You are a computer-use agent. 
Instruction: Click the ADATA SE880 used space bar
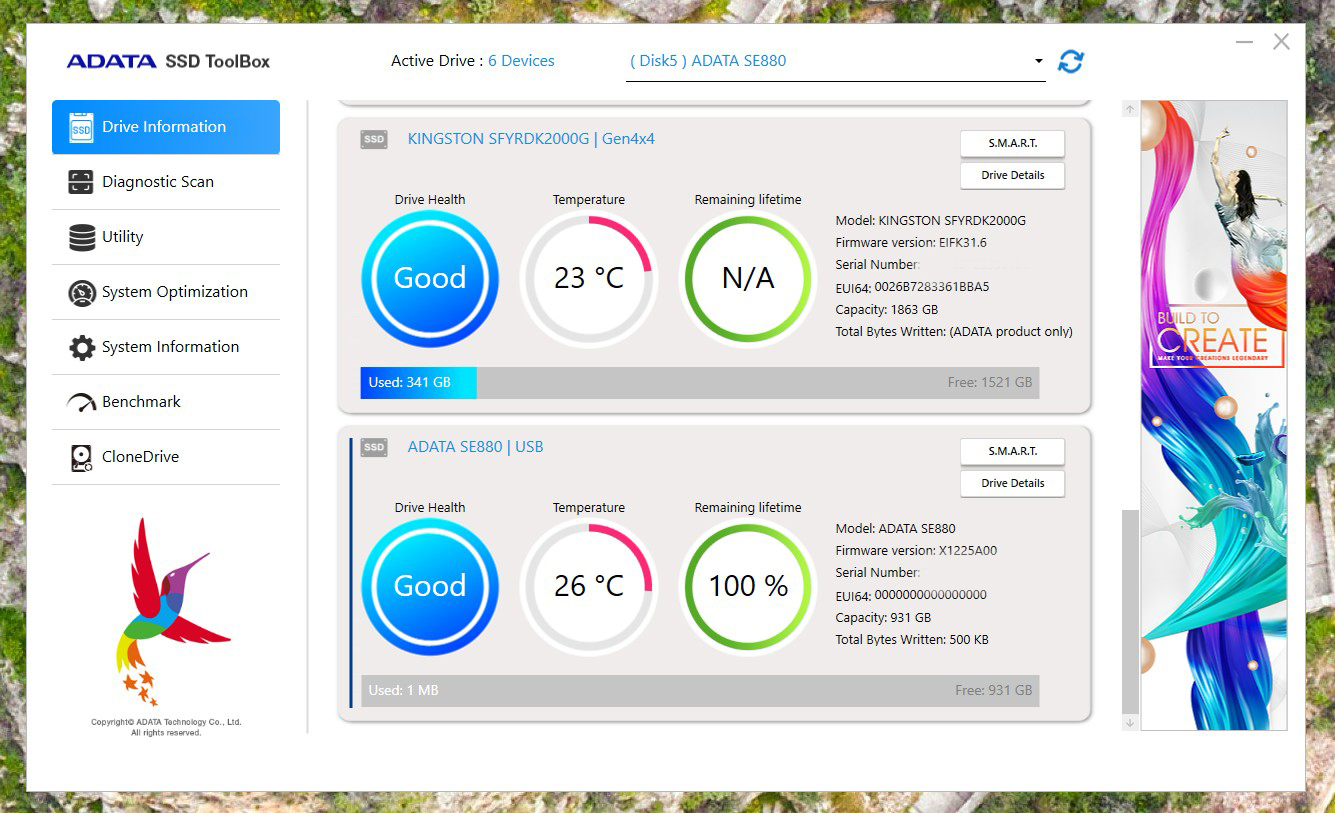(699, 690)
